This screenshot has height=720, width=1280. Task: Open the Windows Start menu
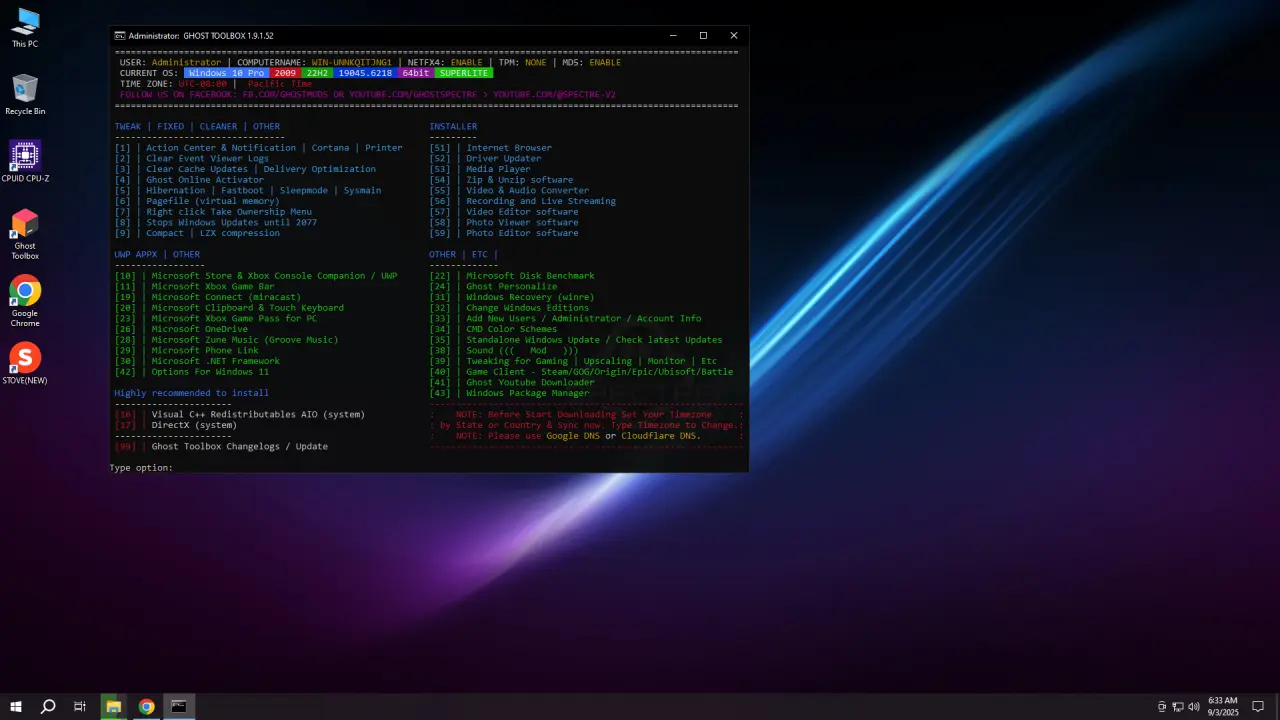click(16, 707)
